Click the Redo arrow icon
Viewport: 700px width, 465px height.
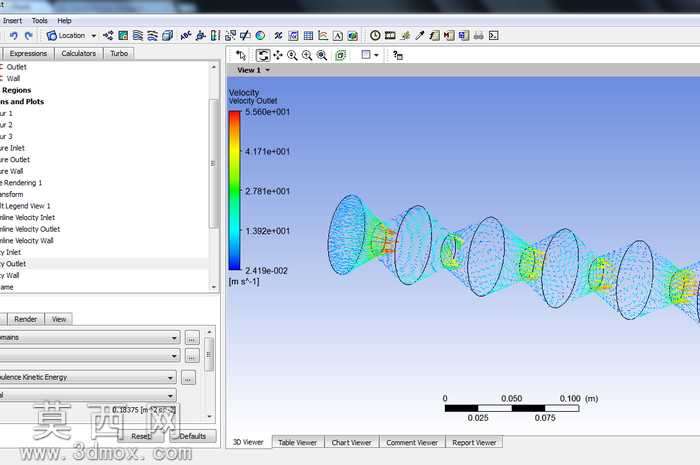pyautogui.click(x=29, y=35)
